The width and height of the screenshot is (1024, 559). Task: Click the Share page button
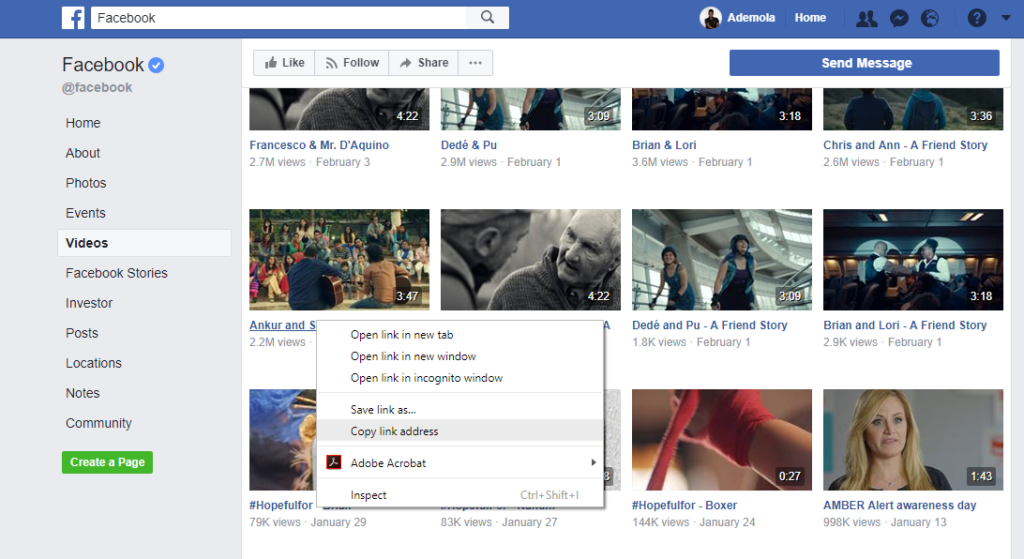click(424, 63)
